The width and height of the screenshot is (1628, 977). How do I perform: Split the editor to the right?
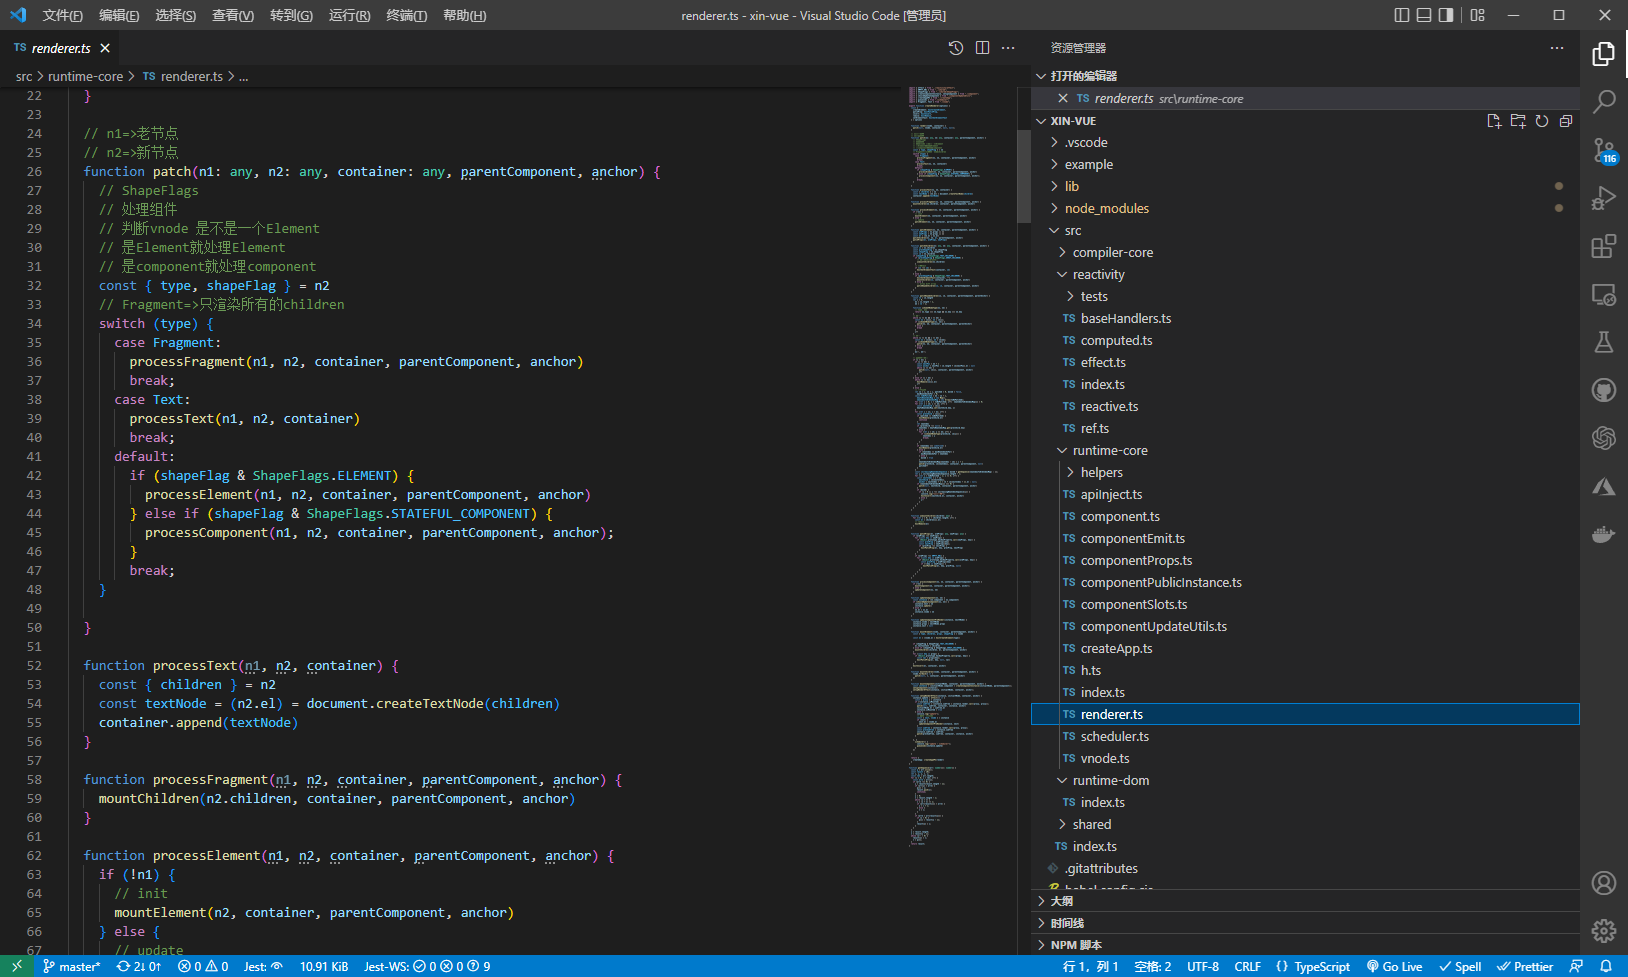pyautogui.click(x=982, y=48)
